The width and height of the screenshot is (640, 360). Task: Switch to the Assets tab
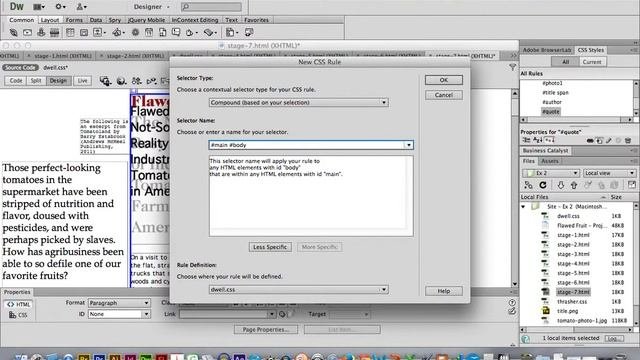coord(550,161)
